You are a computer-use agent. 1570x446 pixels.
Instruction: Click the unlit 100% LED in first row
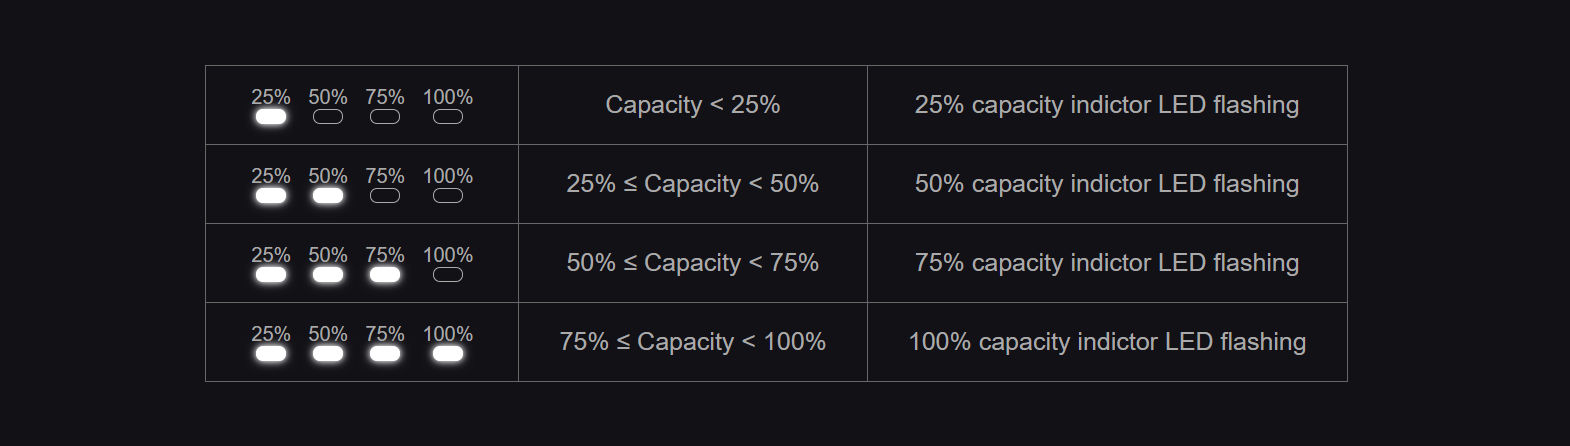point(448,117)
